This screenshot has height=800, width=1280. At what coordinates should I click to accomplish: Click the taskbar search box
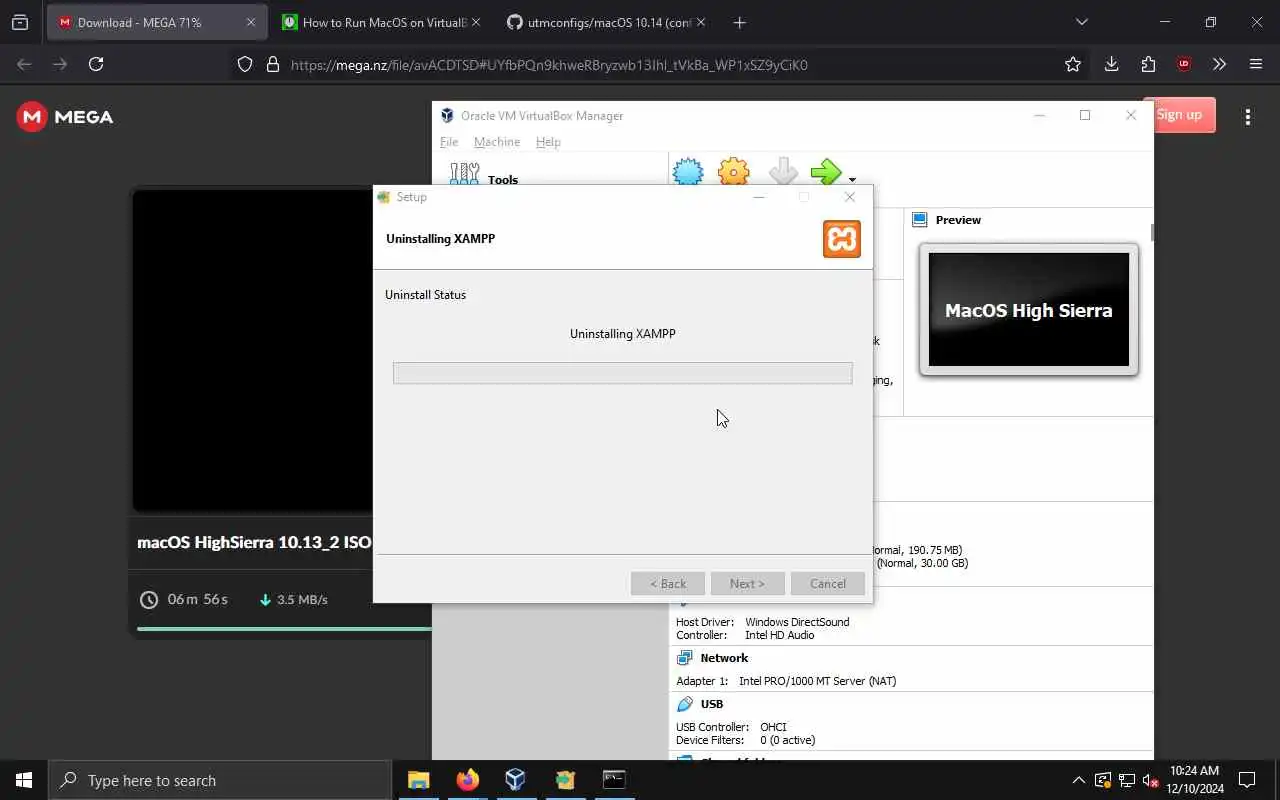coord(220,780)
